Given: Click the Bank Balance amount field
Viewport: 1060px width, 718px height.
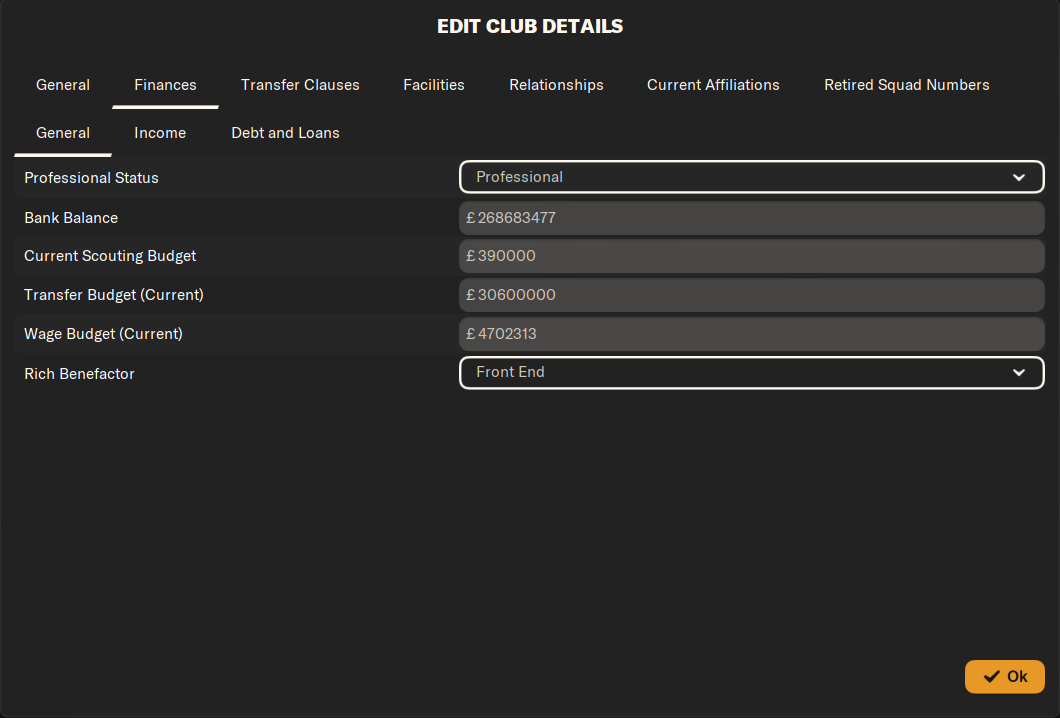Looking at the screenshot, I should click(x=751, y=217).
